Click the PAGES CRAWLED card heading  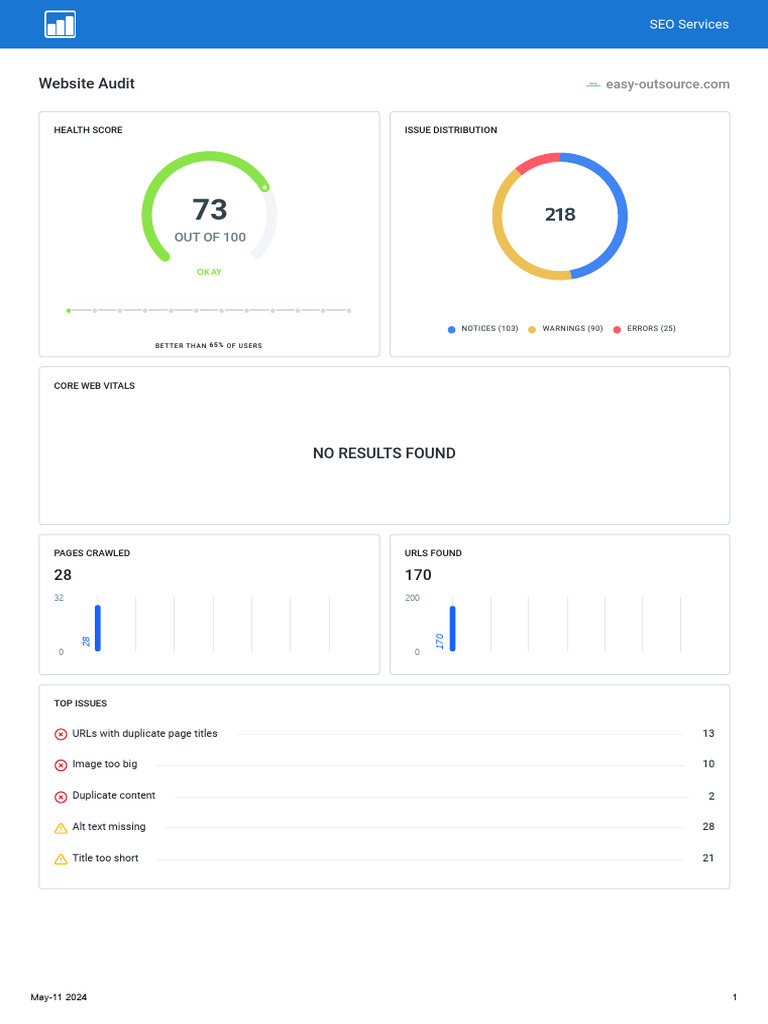coord(92,553)
